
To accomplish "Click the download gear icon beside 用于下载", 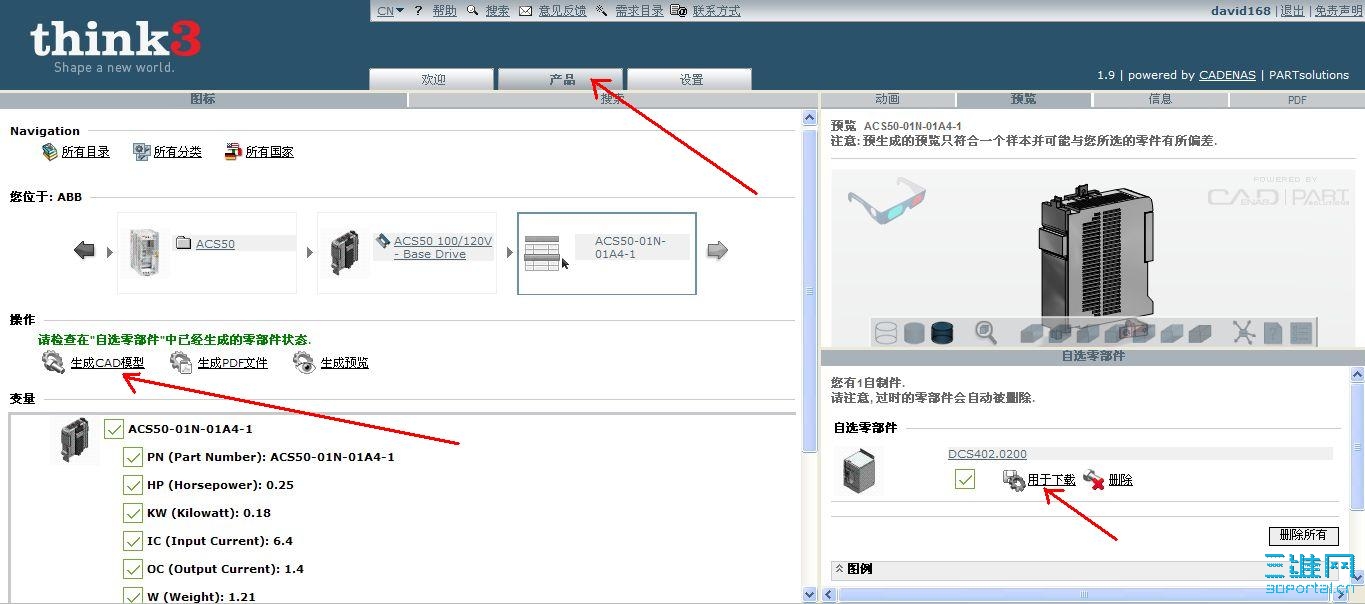I will [x=1014, y=480].
